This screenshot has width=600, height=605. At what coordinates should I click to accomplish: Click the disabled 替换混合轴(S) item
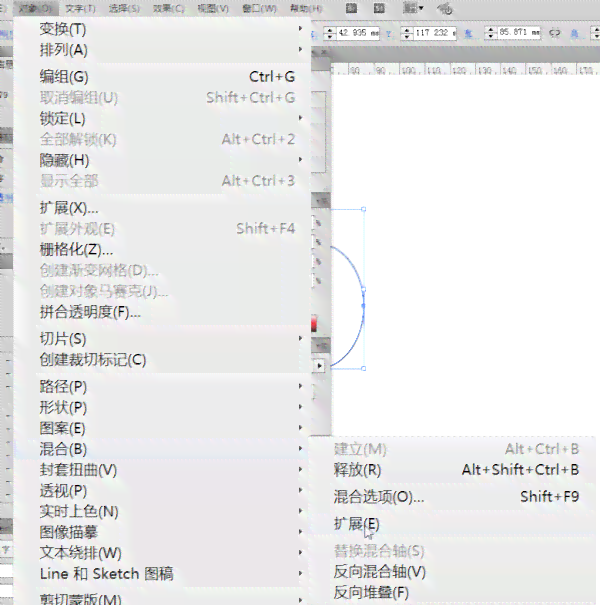click(454, 551)
